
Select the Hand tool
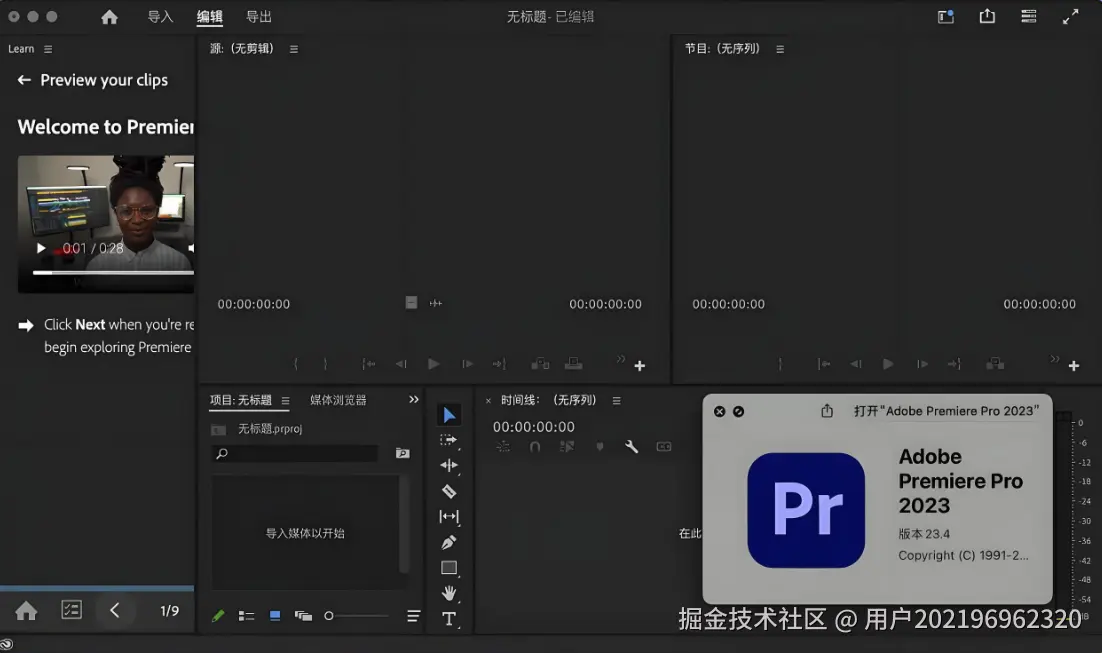[x=448, y=593]
